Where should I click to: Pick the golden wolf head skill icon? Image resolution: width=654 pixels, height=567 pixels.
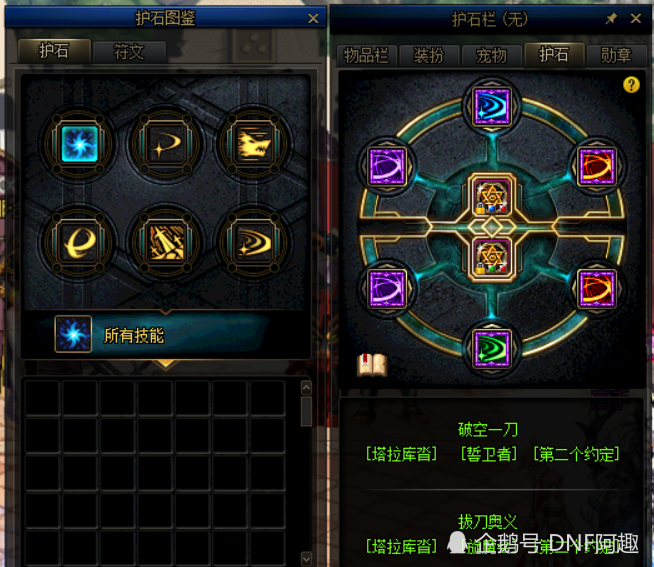[254, 144]
